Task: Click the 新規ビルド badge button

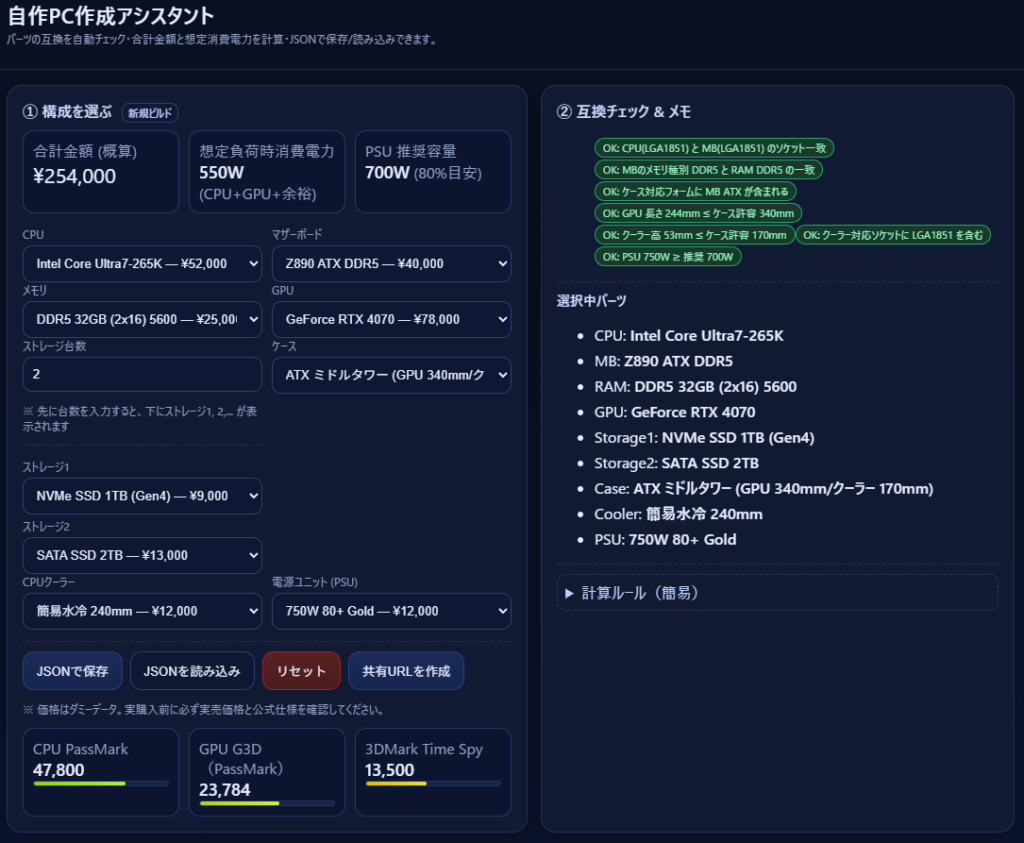Action: [x=150, y=113]
